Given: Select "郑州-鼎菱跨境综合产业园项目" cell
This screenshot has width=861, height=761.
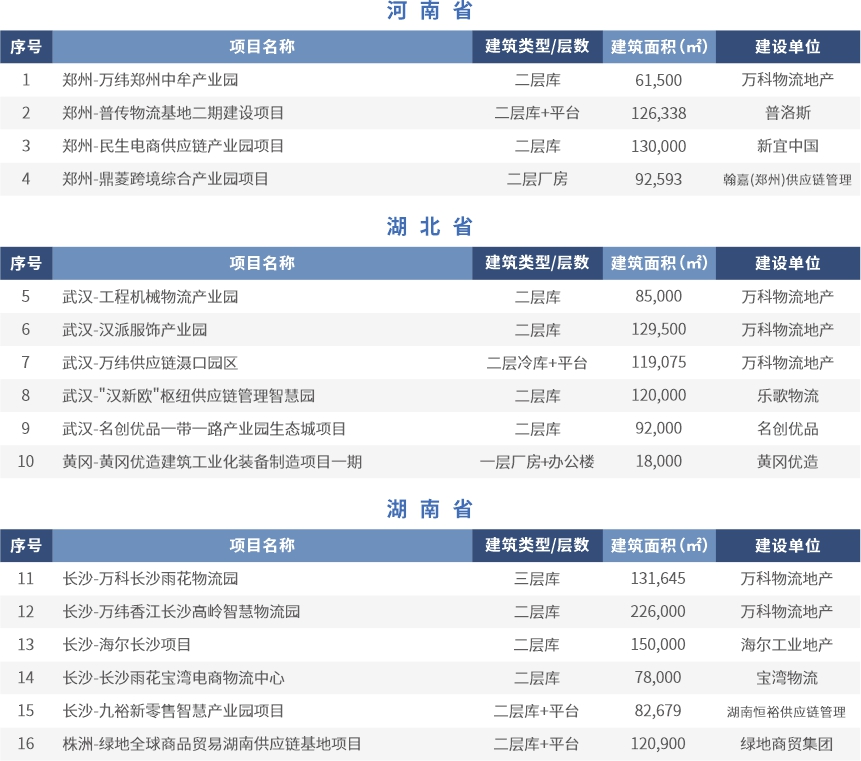Looking at the screenshot, I should tap(165, 179).
